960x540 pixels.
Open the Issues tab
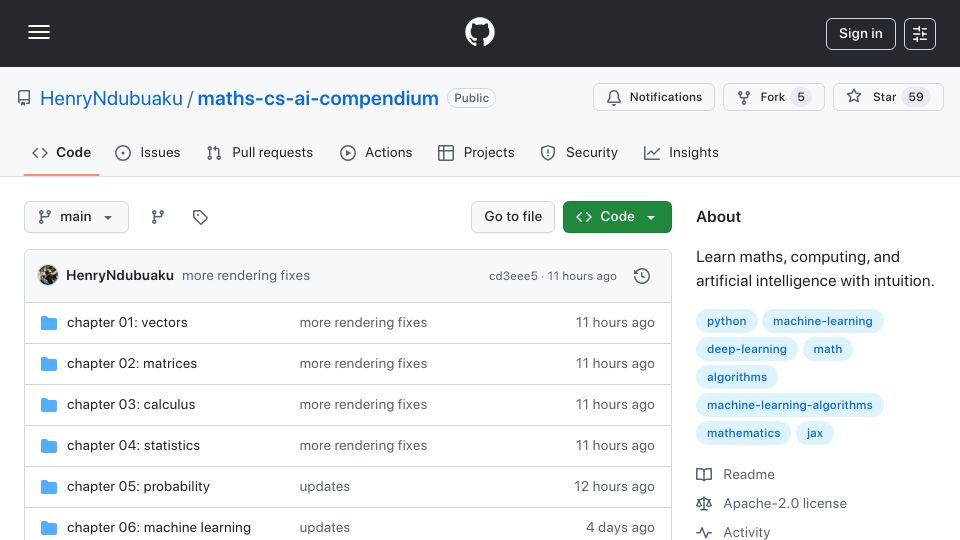(x=148, y=152)
